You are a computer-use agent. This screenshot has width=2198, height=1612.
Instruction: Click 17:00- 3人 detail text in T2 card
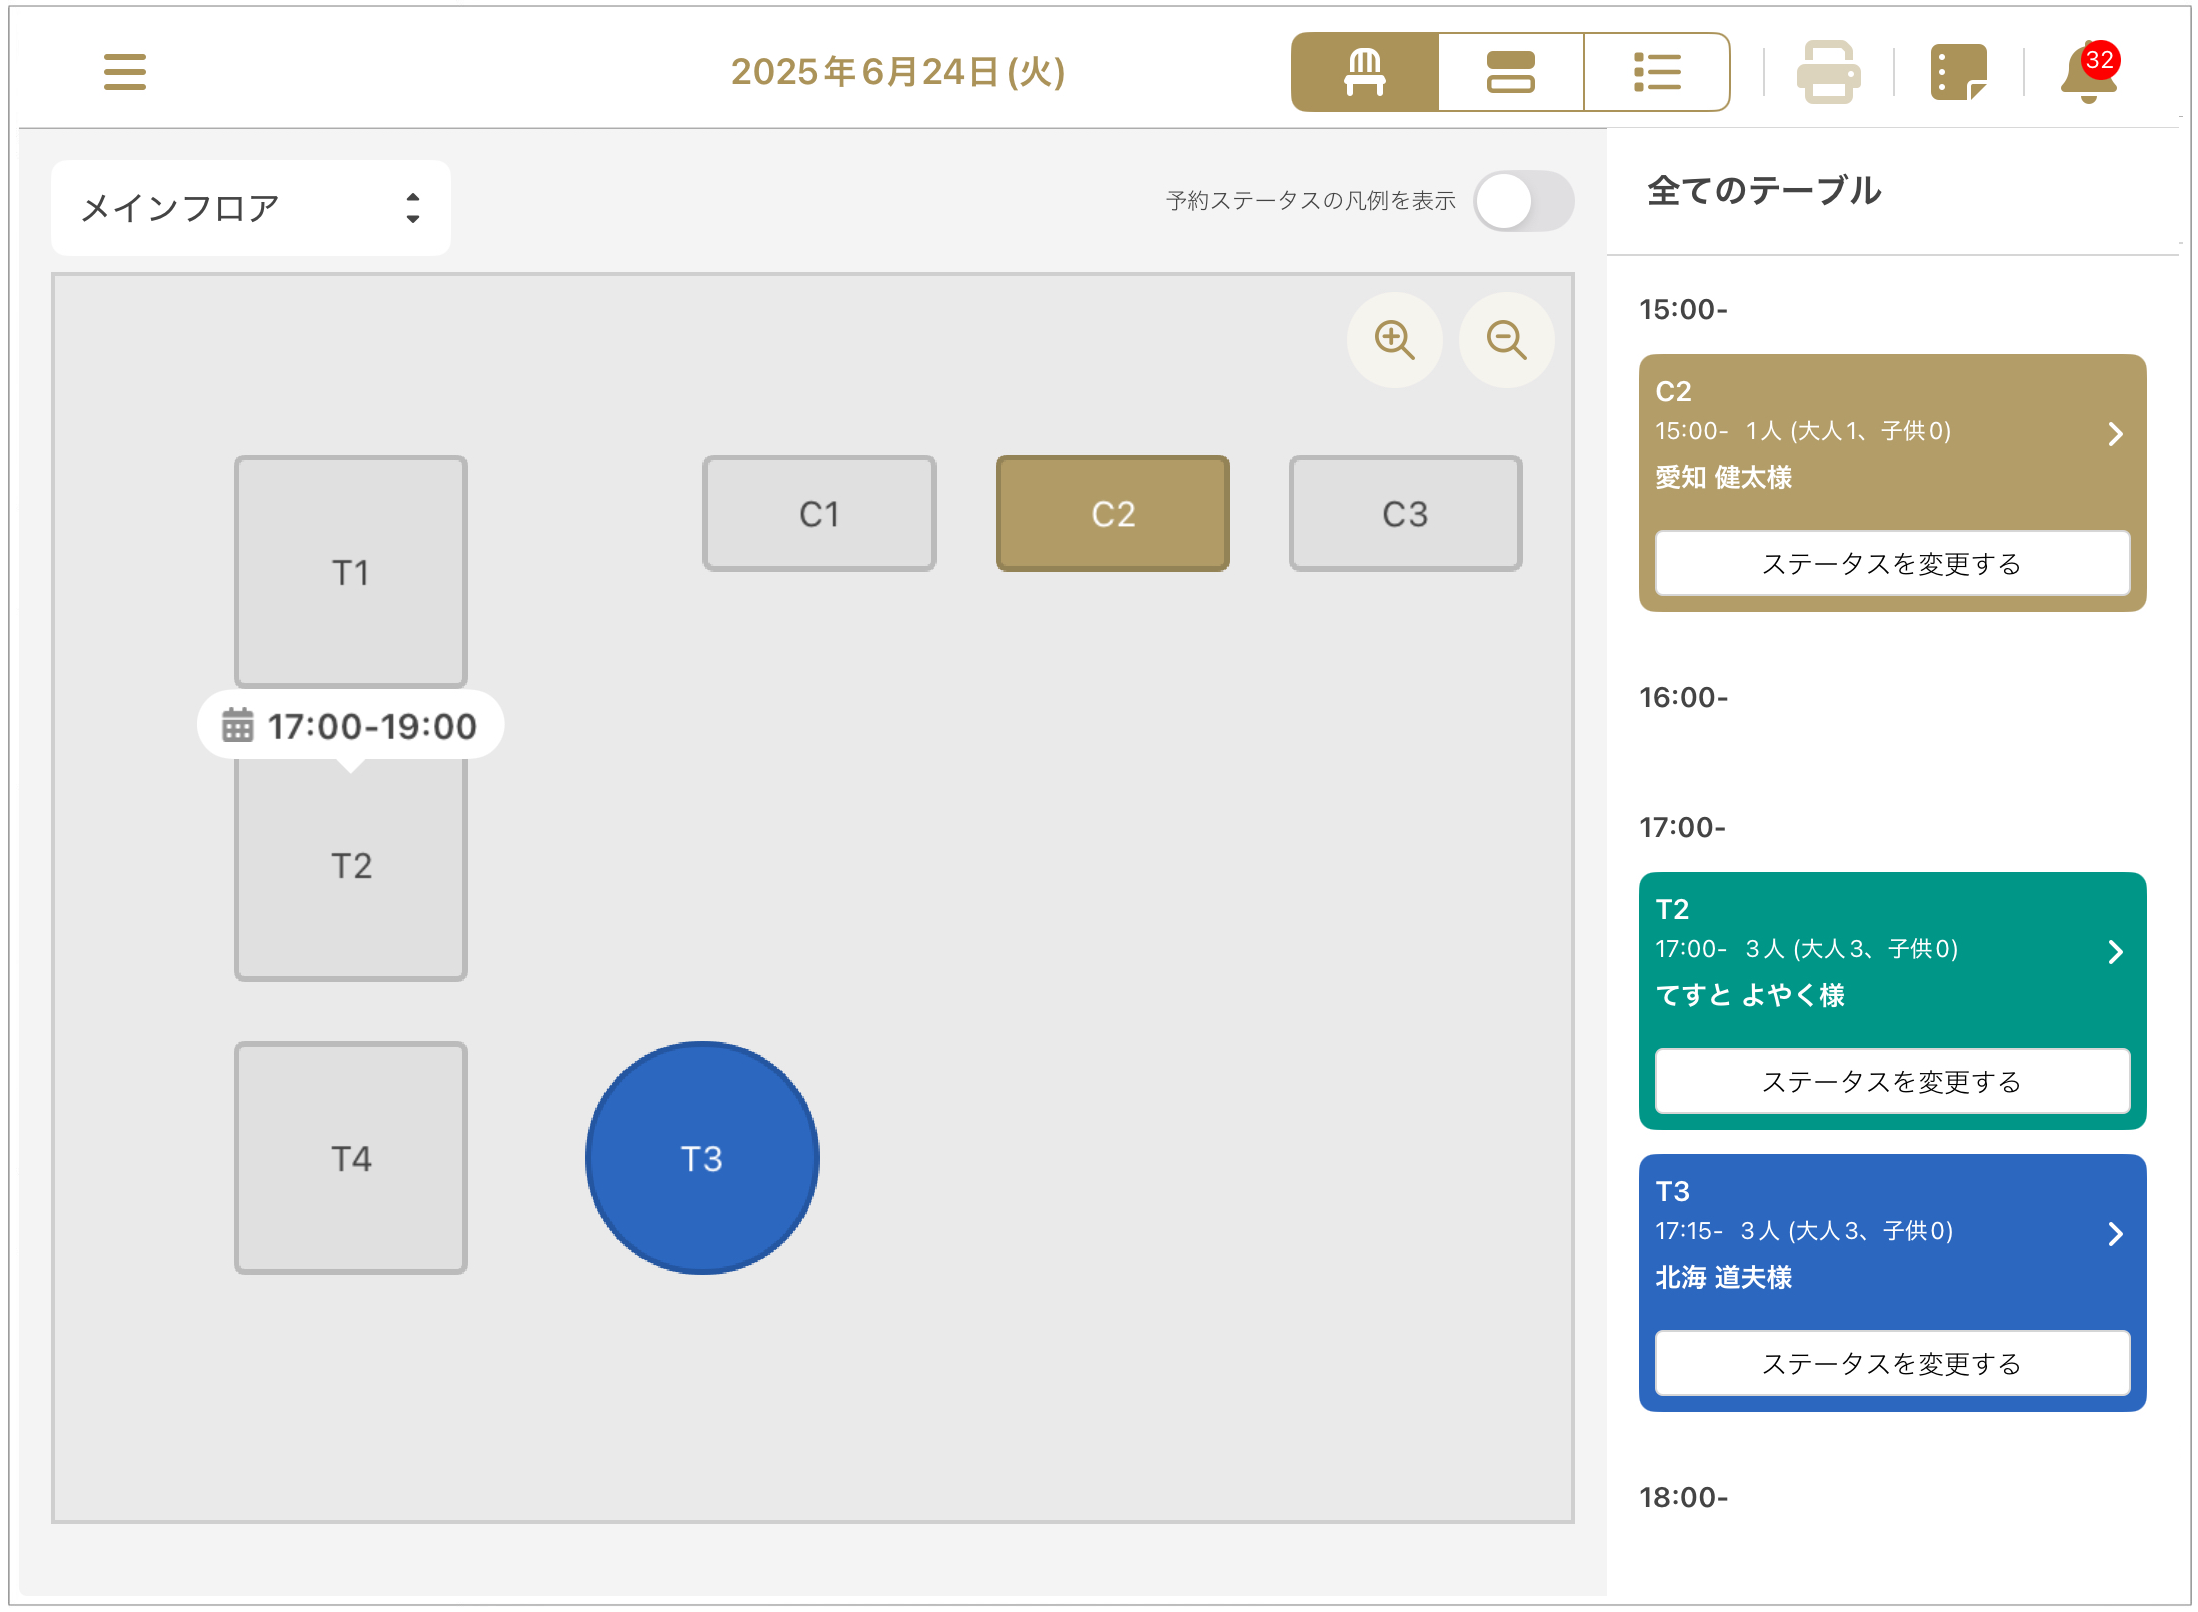1806,949
